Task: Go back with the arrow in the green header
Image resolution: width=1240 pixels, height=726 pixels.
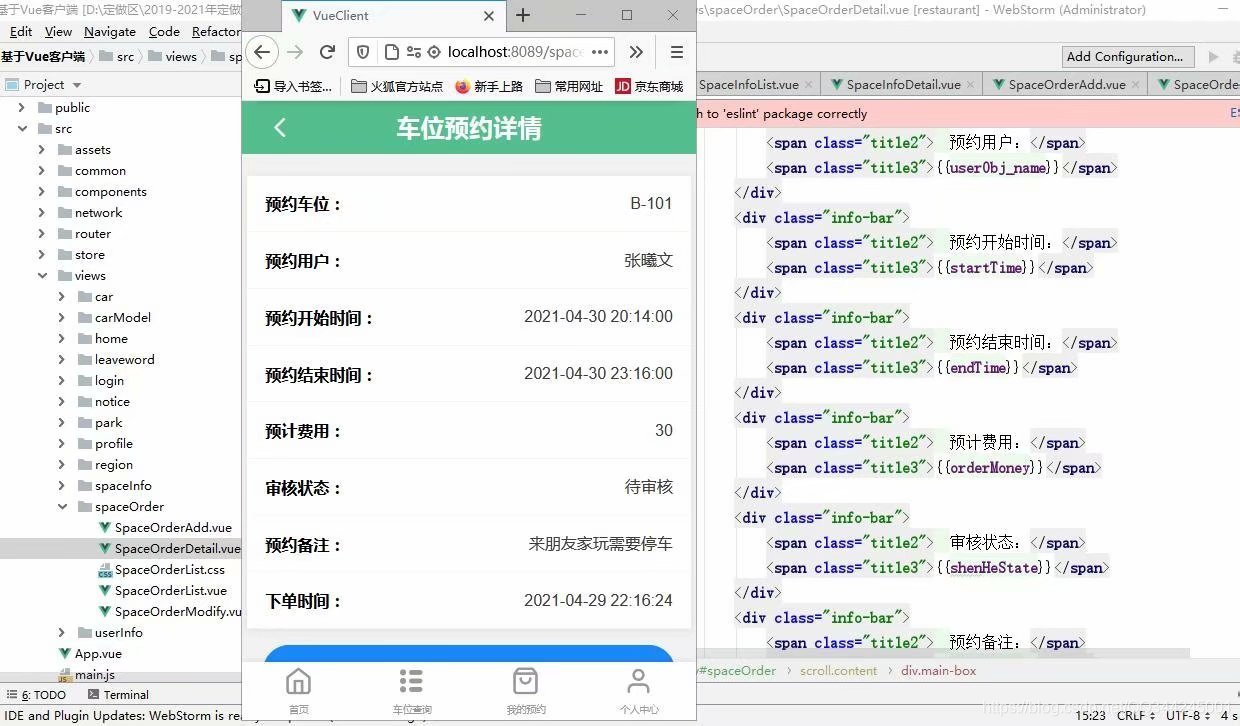Action: tap(280, 127)
